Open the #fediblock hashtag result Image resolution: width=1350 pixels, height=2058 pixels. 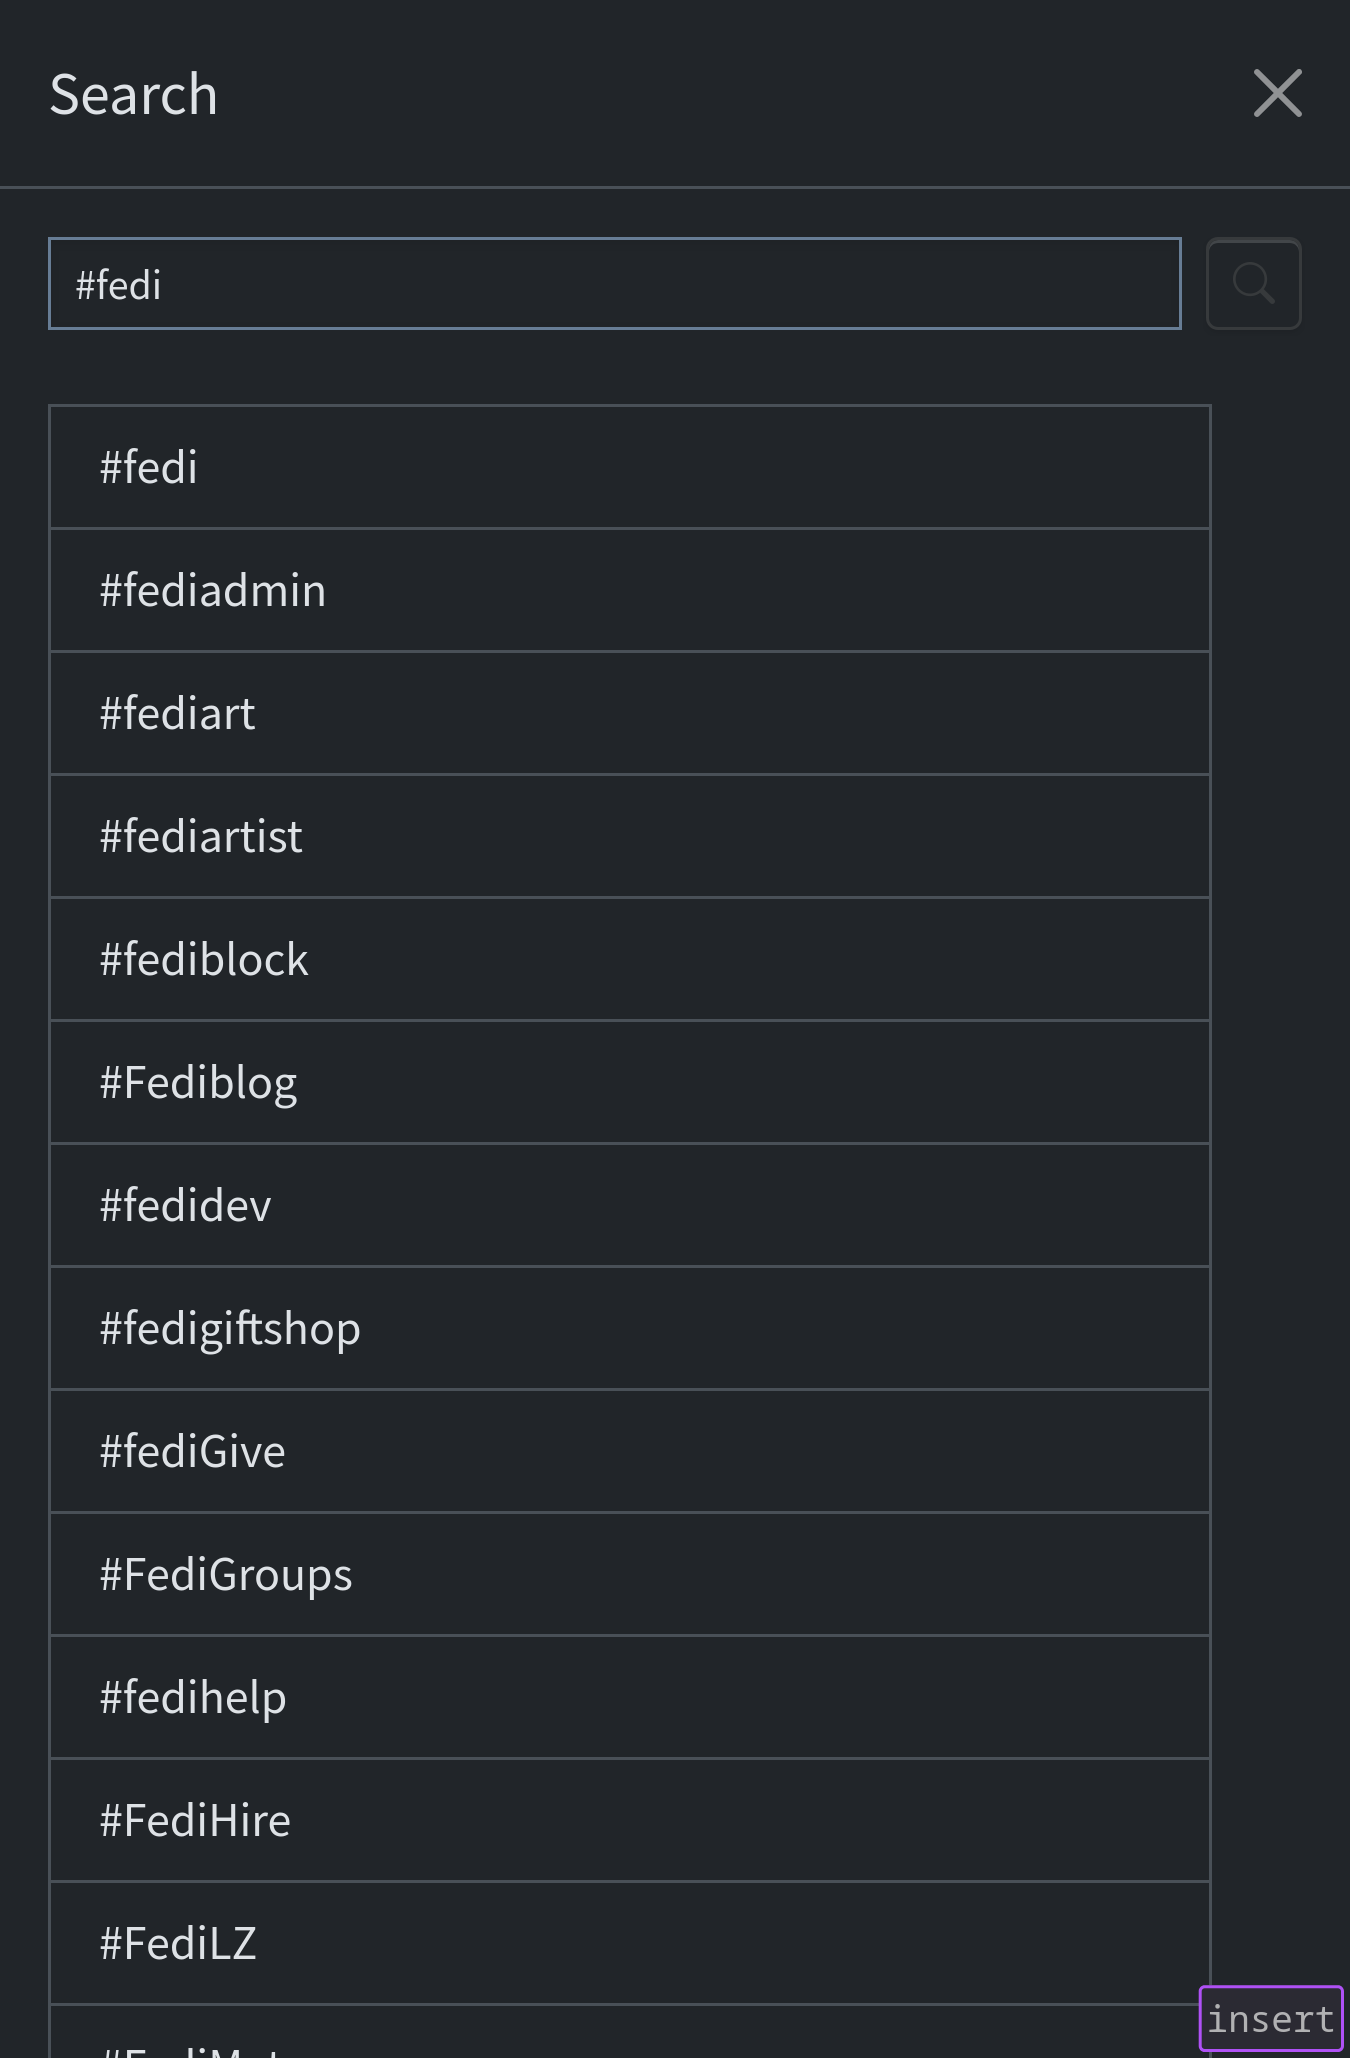[x=630, y=959]
